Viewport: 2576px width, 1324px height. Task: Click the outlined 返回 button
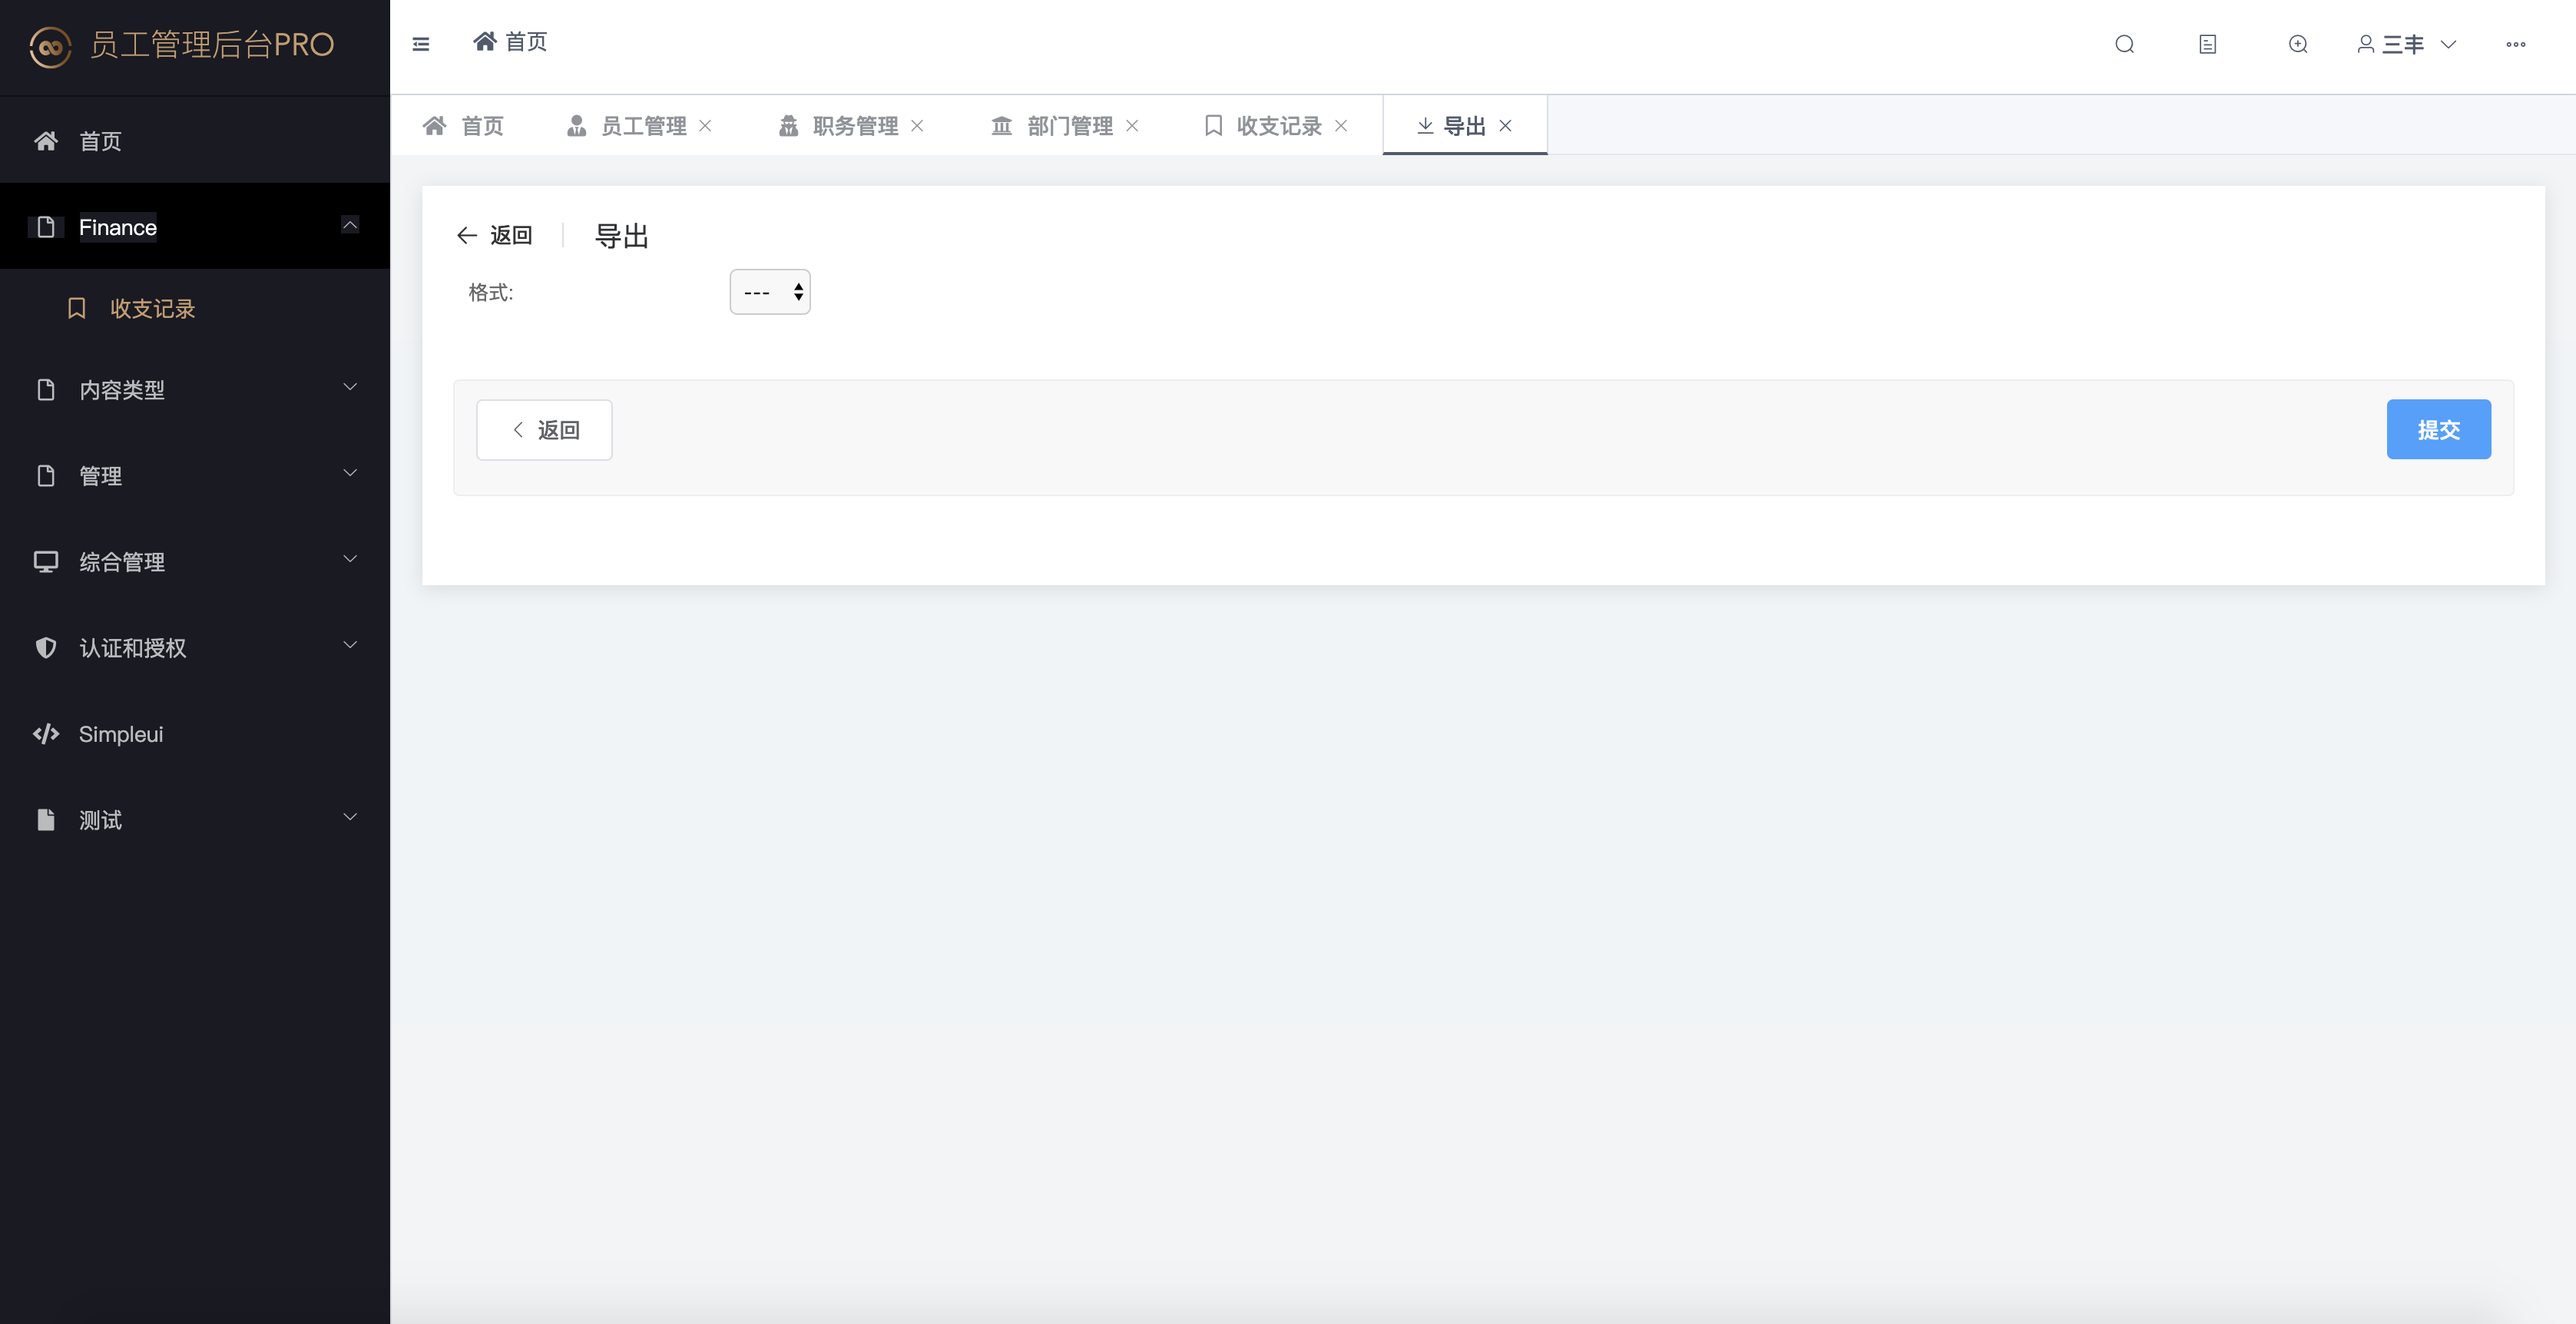[x=544, y=430]
